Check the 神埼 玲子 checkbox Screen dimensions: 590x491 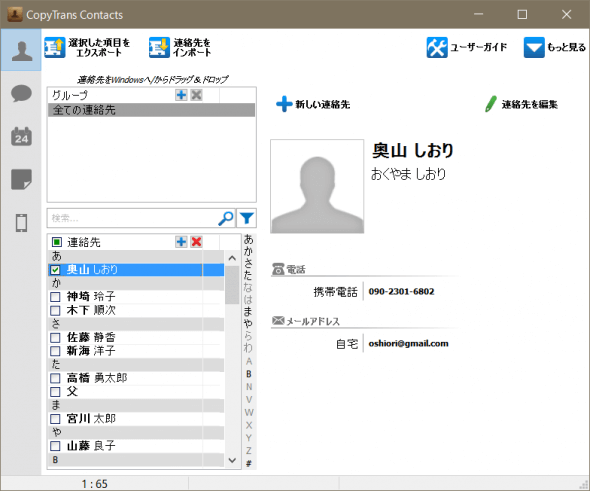pyautogui.click(x=55, y=297)
